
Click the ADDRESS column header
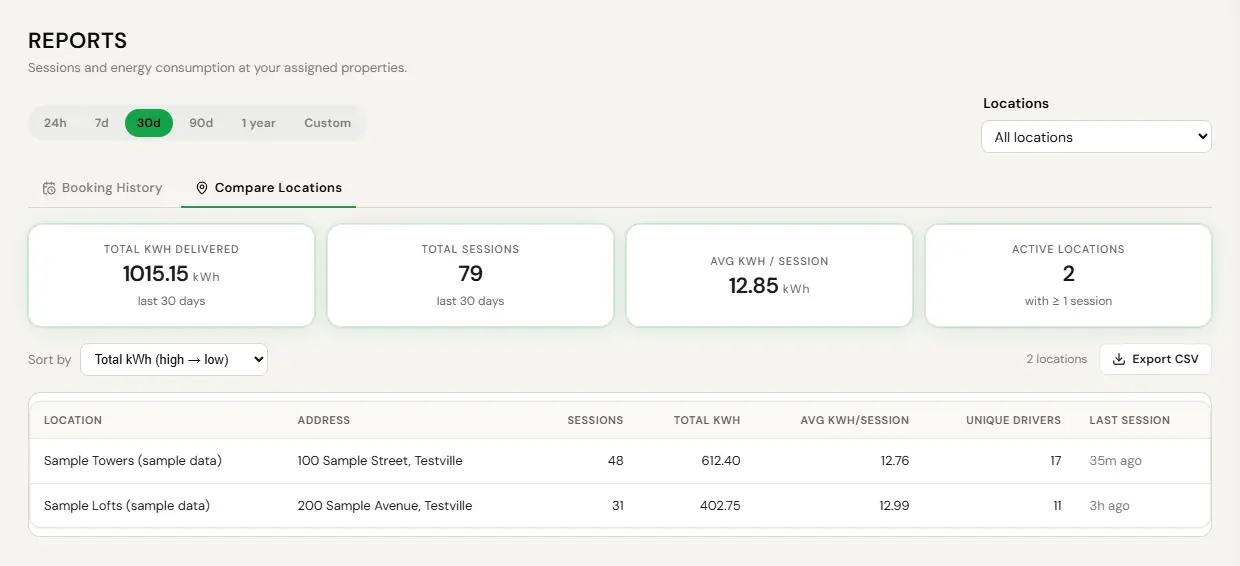[324, 420]
